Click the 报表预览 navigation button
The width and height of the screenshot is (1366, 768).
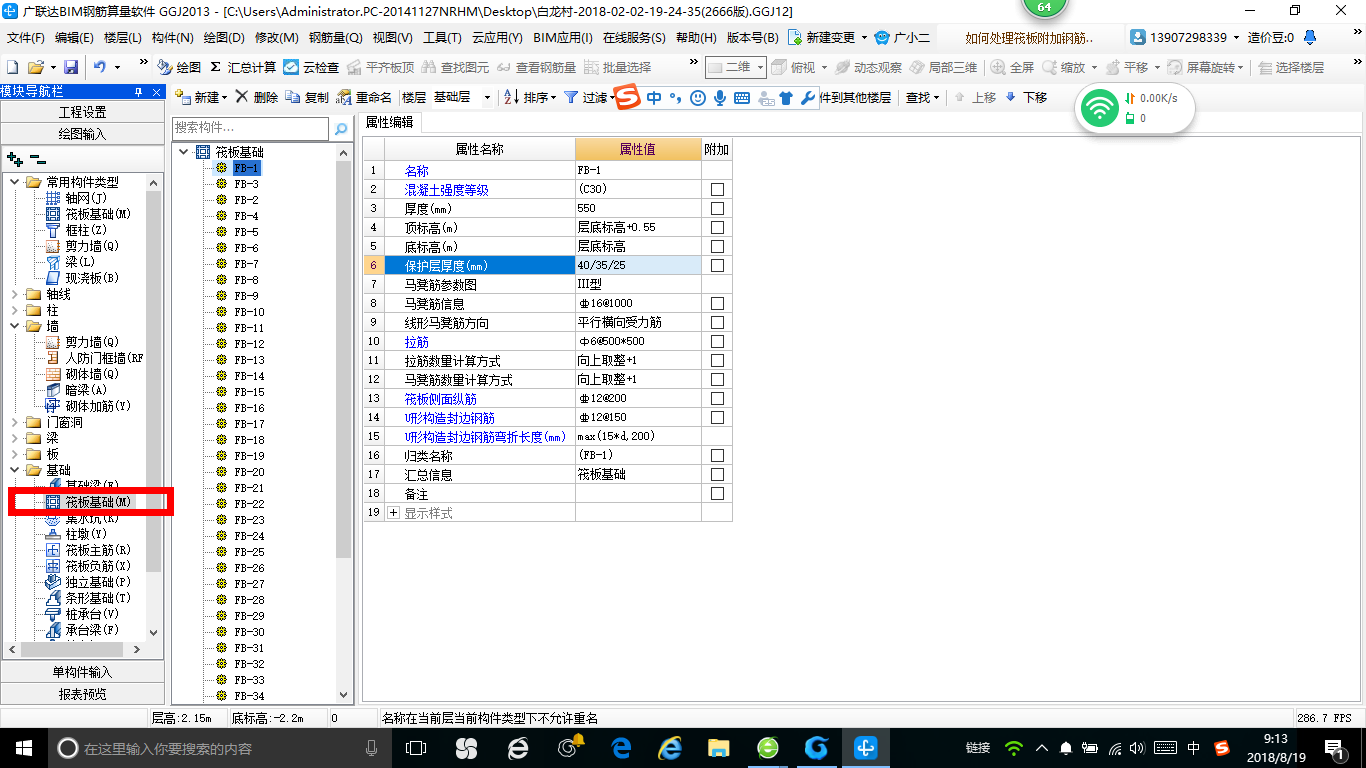[x=82, y=694]
